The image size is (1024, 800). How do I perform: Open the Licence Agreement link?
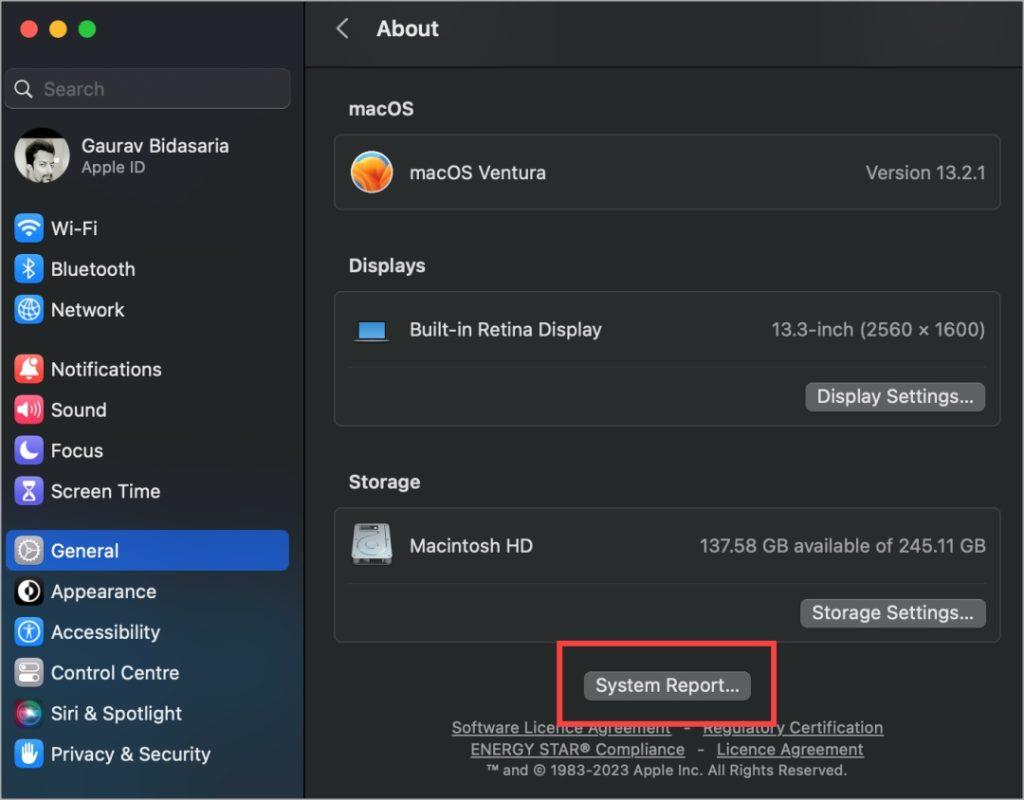coord(790,749)
